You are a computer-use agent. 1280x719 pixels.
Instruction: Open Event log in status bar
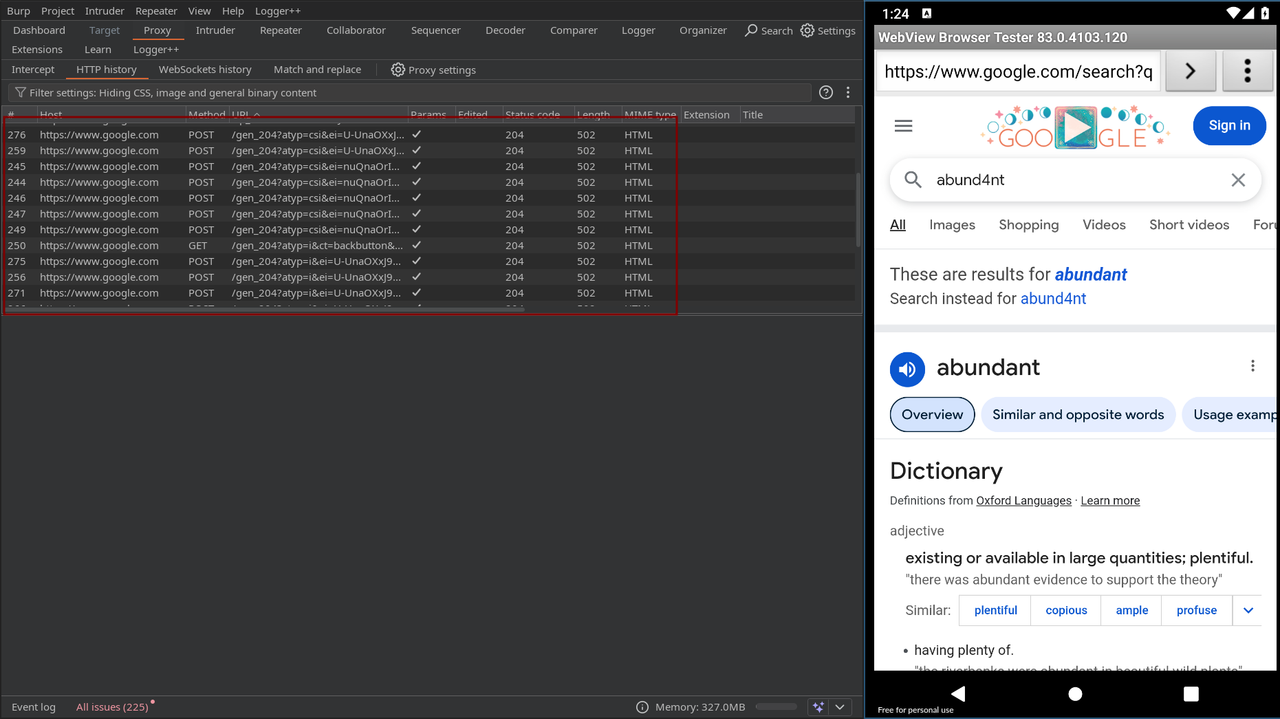coord(33,707)
